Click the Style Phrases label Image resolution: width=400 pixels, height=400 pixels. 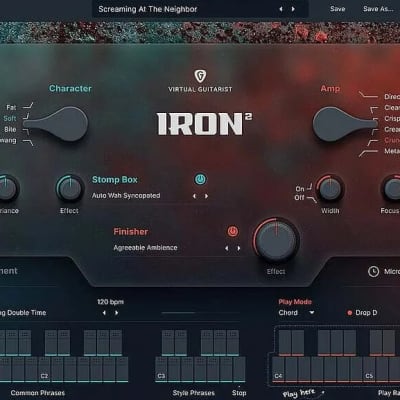point(194,393)
